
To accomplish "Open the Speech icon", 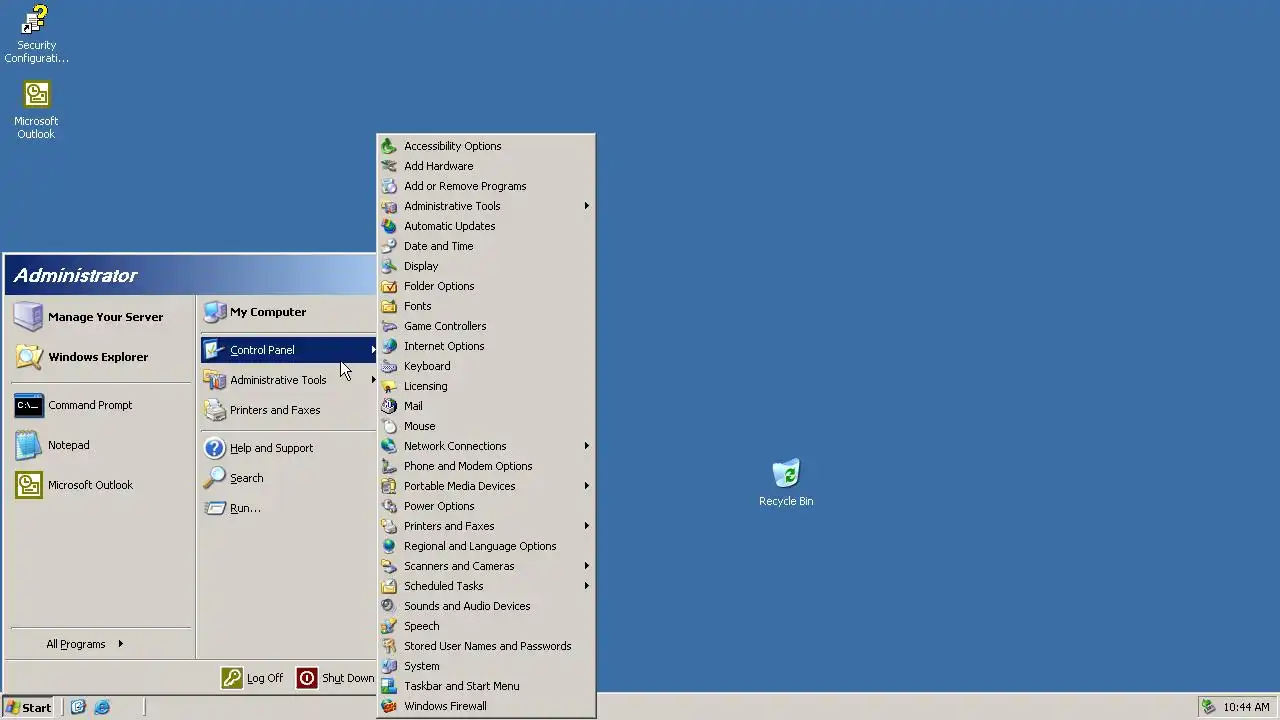I will [389, 626].
